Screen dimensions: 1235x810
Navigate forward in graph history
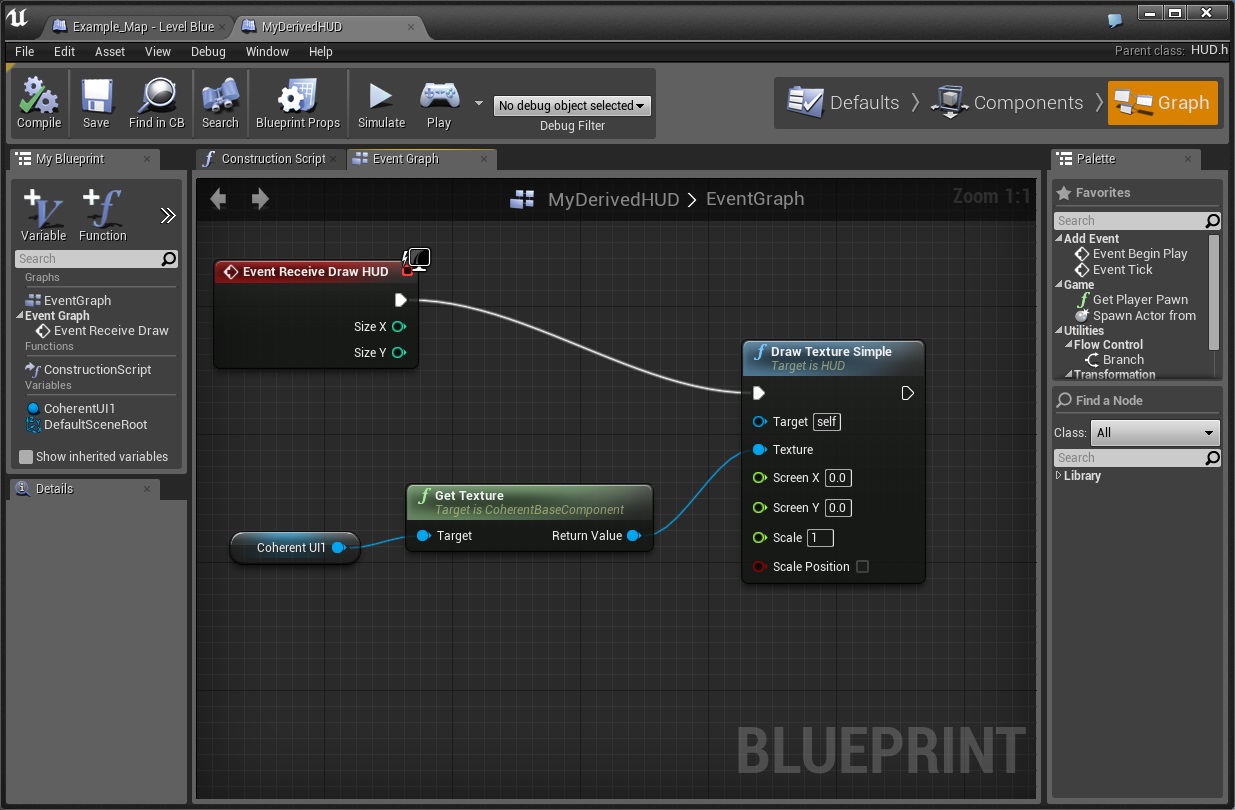(260, 199)
